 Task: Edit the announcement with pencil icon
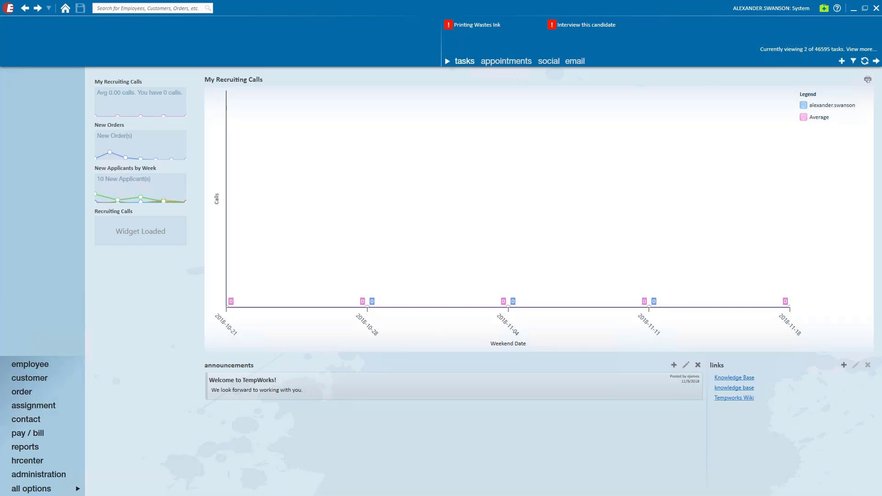pyautogui.click(x=686, y=365)
